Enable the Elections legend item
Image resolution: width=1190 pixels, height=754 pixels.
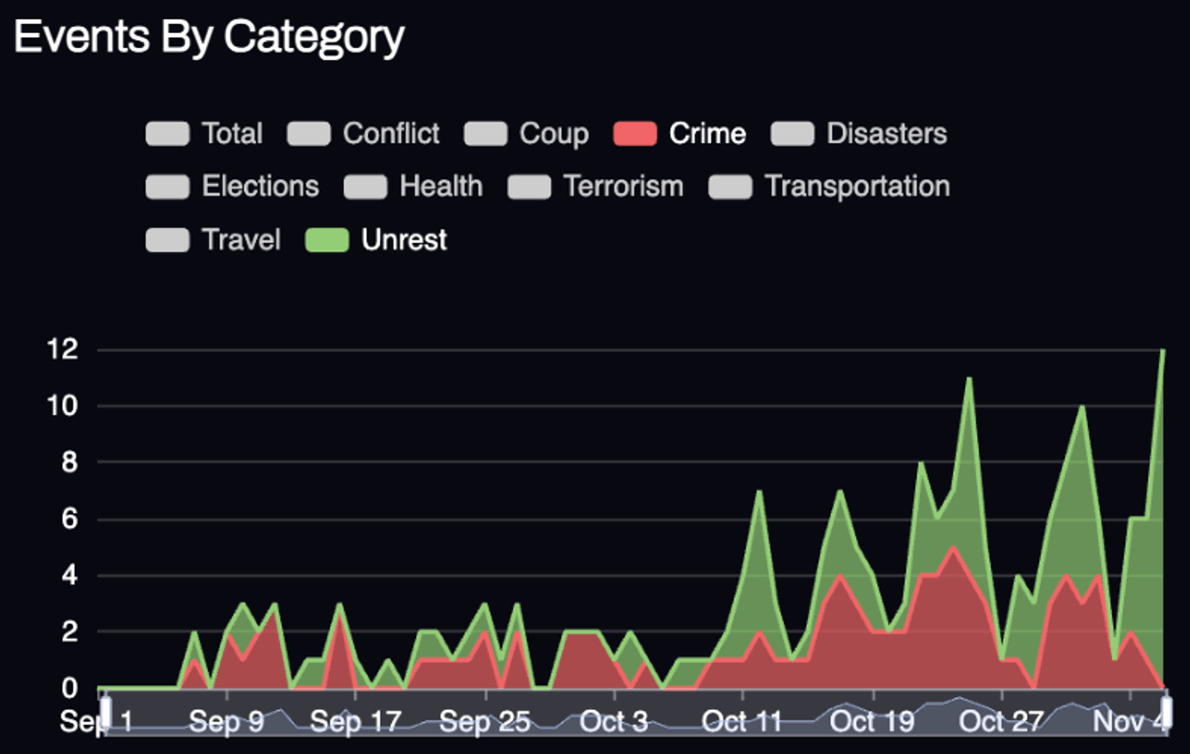(x=167, y=187)
